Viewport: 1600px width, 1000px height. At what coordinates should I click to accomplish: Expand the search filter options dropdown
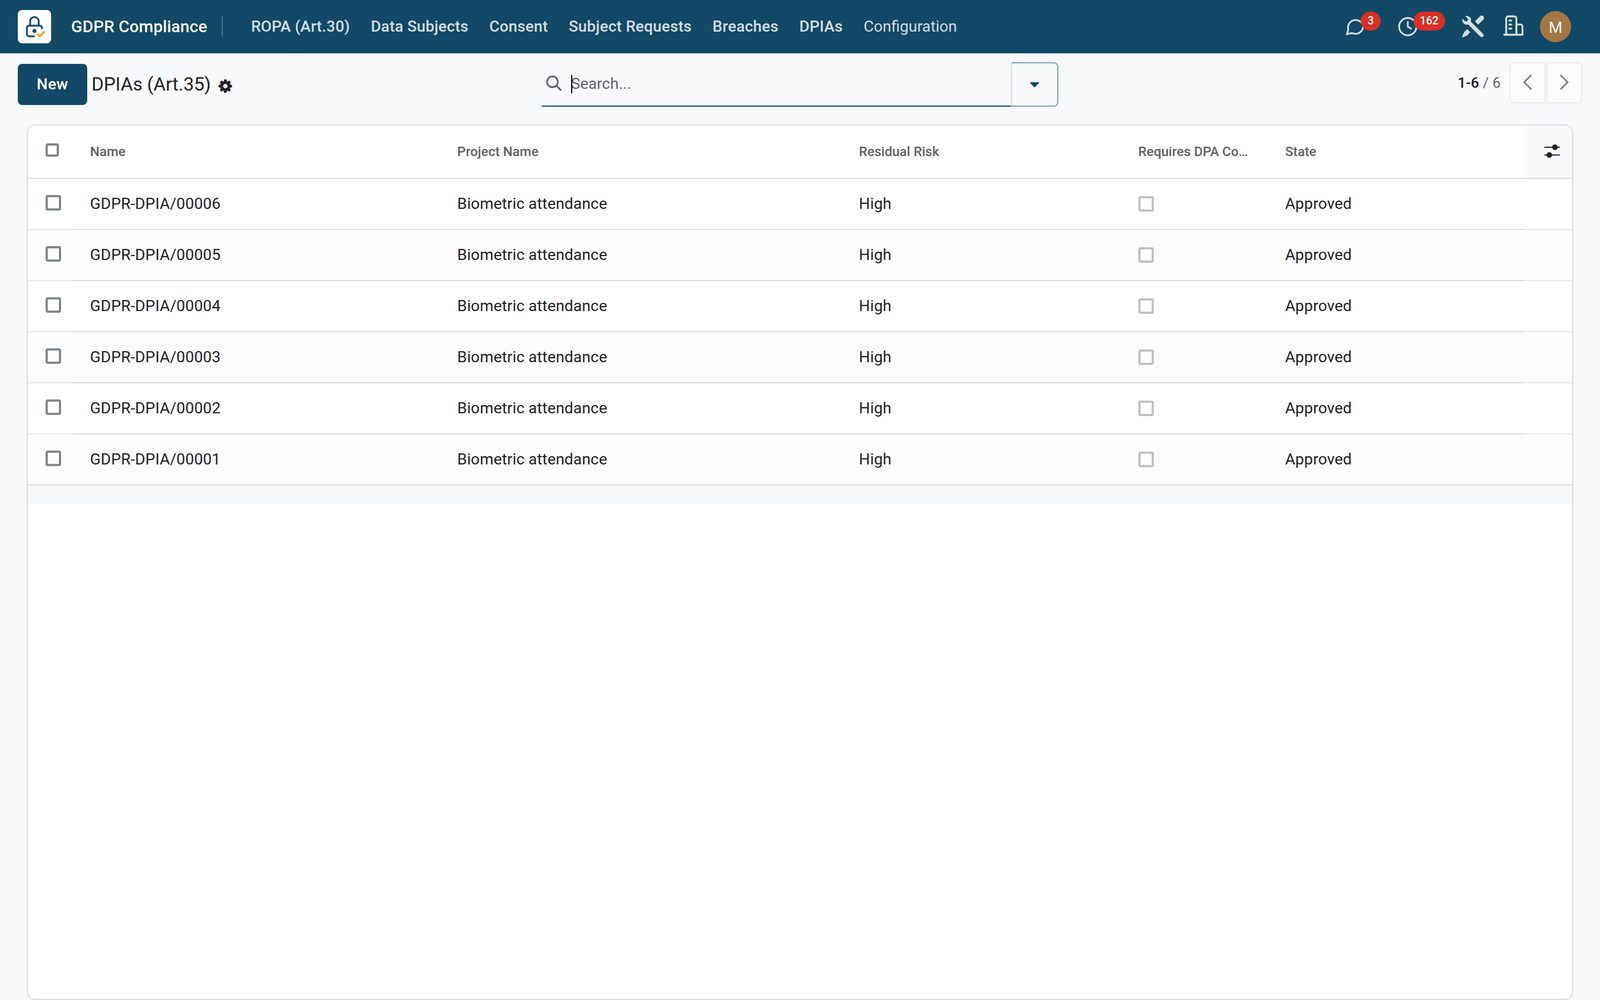1034,84
